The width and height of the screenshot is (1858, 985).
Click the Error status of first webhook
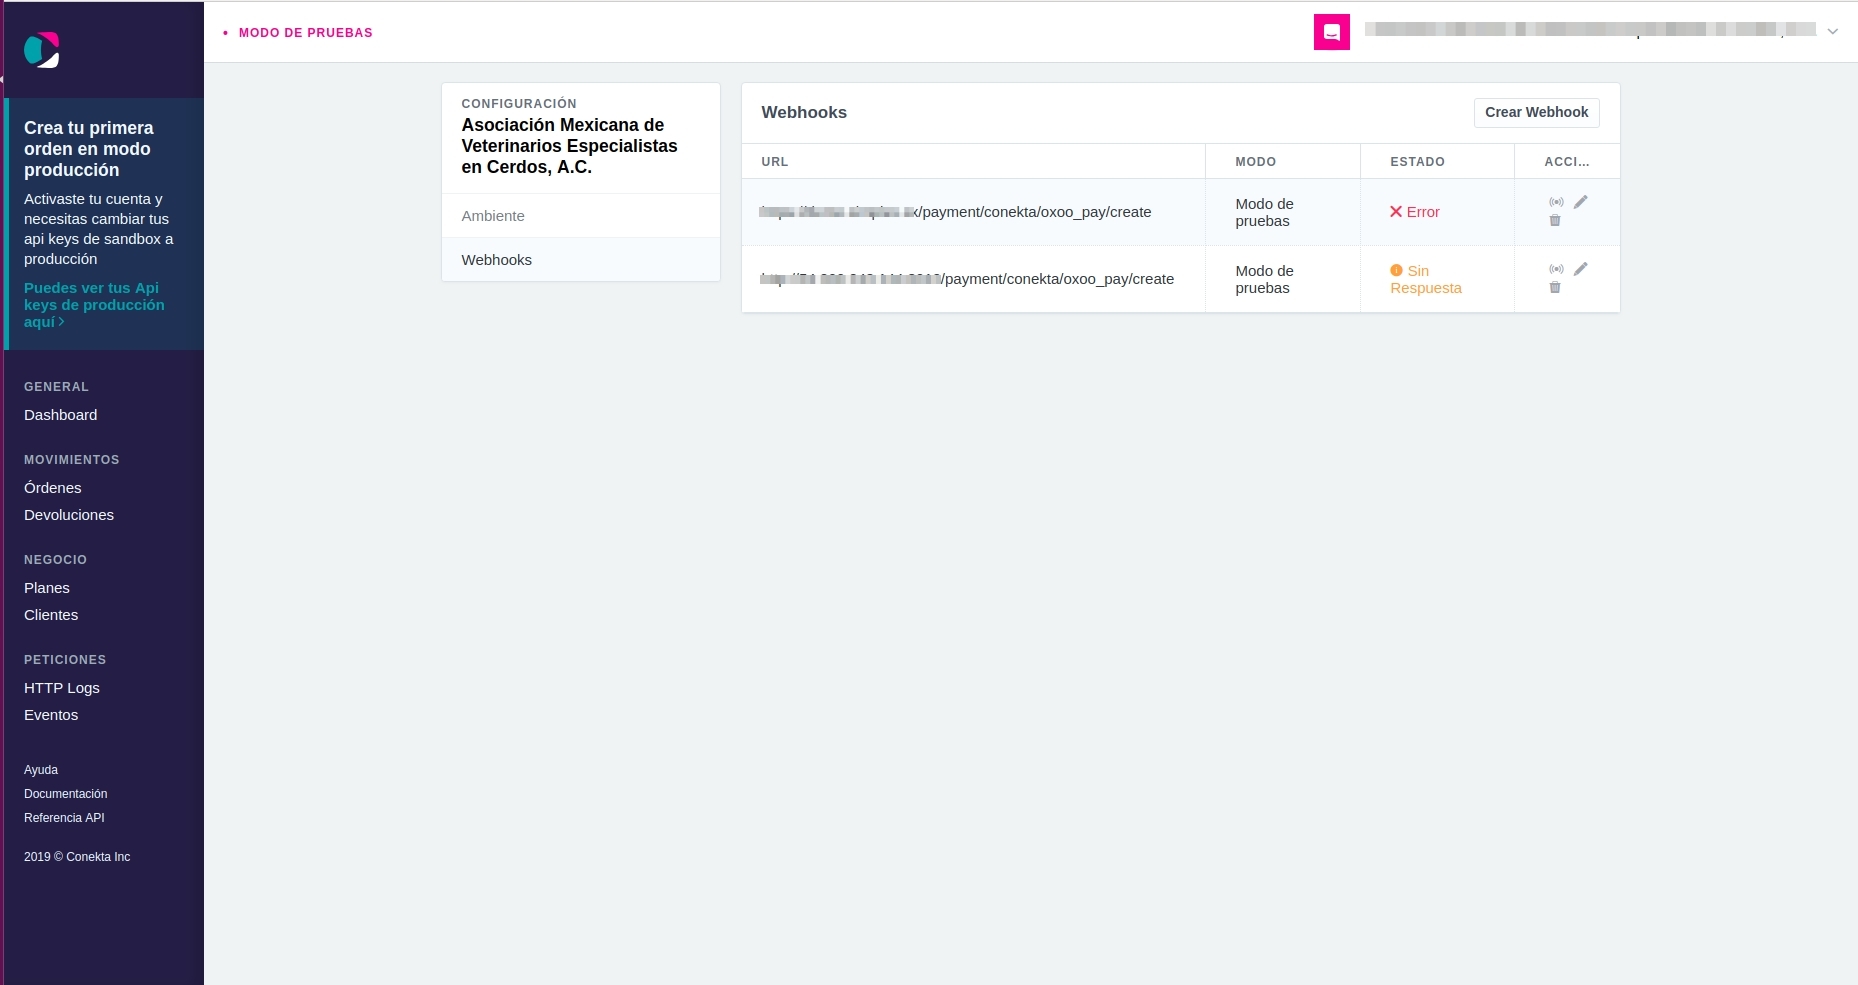[1414, 212]
